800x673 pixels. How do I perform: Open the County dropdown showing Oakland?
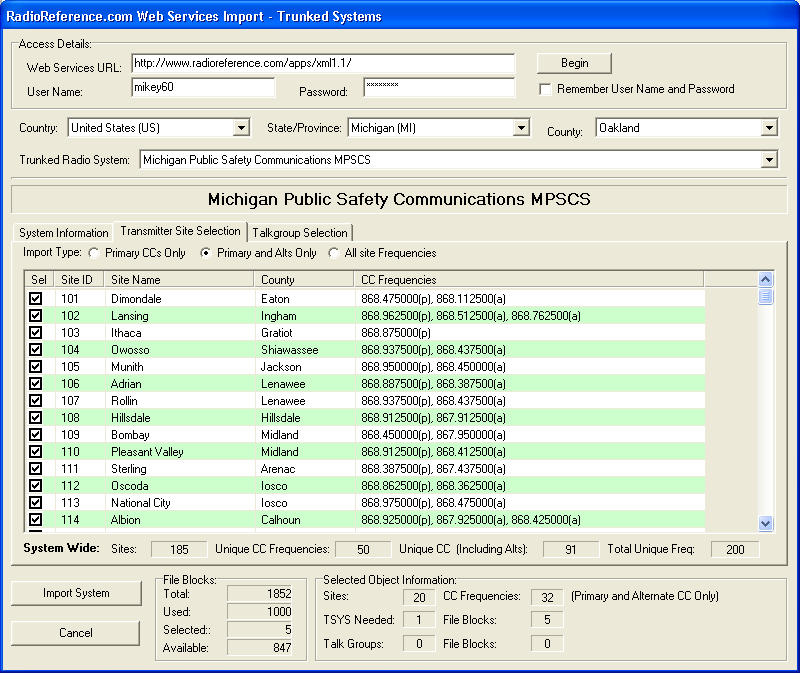pos(768,128)
